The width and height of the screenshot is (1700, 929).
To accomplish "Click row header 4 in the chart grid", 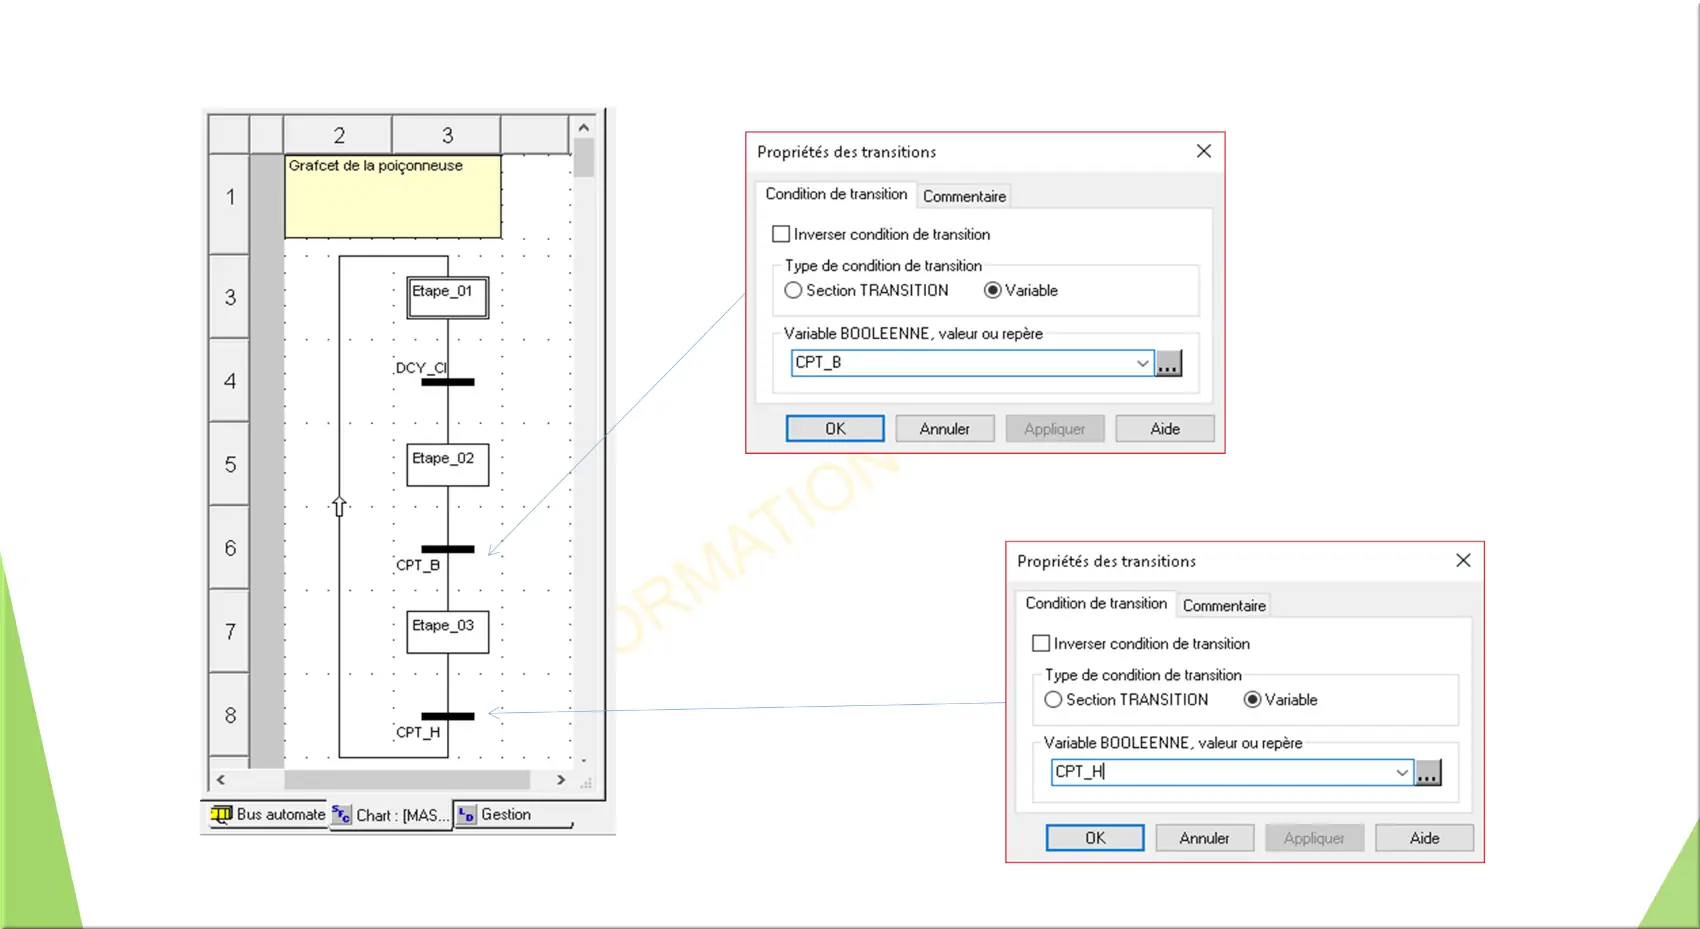I will click(x=230, y=381).
